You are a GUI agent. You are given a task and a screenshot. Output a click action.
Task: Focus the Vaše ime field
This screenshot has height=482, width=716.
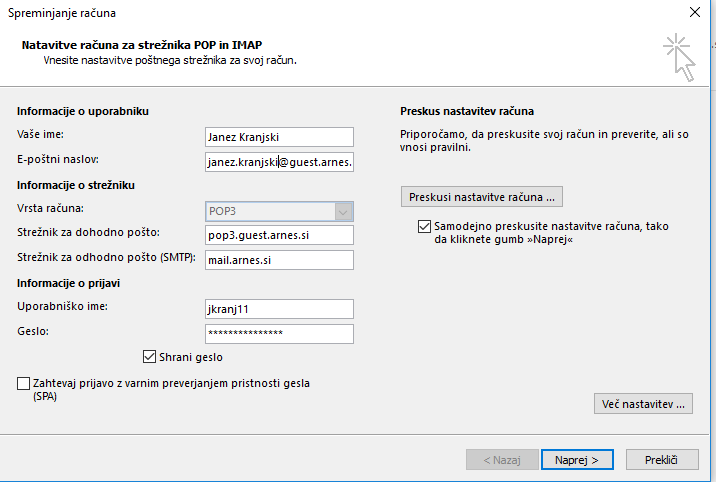click(x=279, y=137)
